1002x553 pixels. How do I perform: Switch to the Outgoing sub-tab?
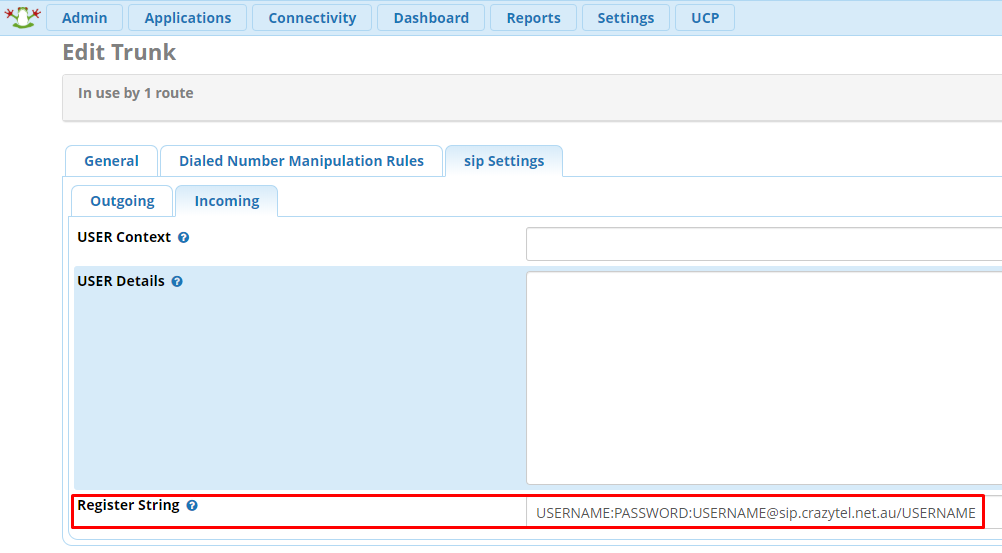point(122,201)
